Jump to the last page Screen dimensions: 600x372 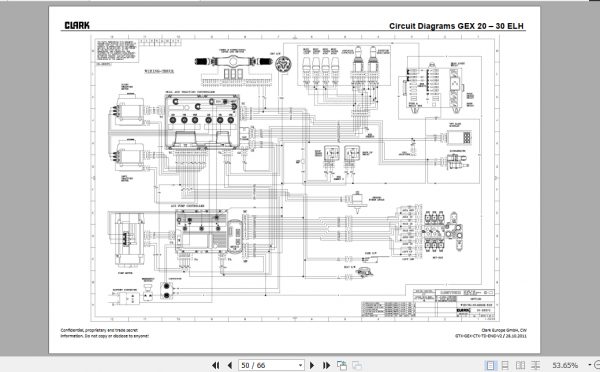(x=326, y=365)
